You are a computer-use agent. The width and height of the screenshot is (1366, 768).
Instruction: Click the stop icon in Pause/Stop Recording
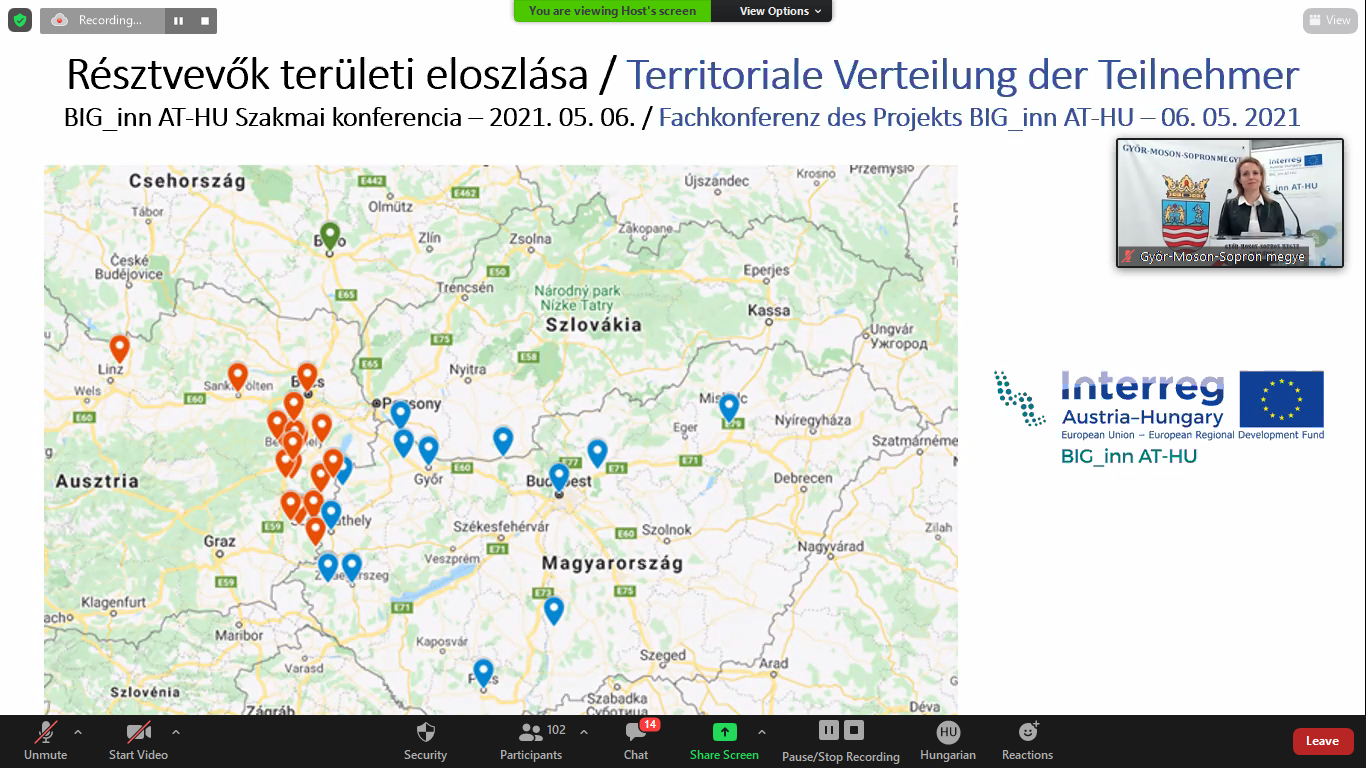coord(853,730)
